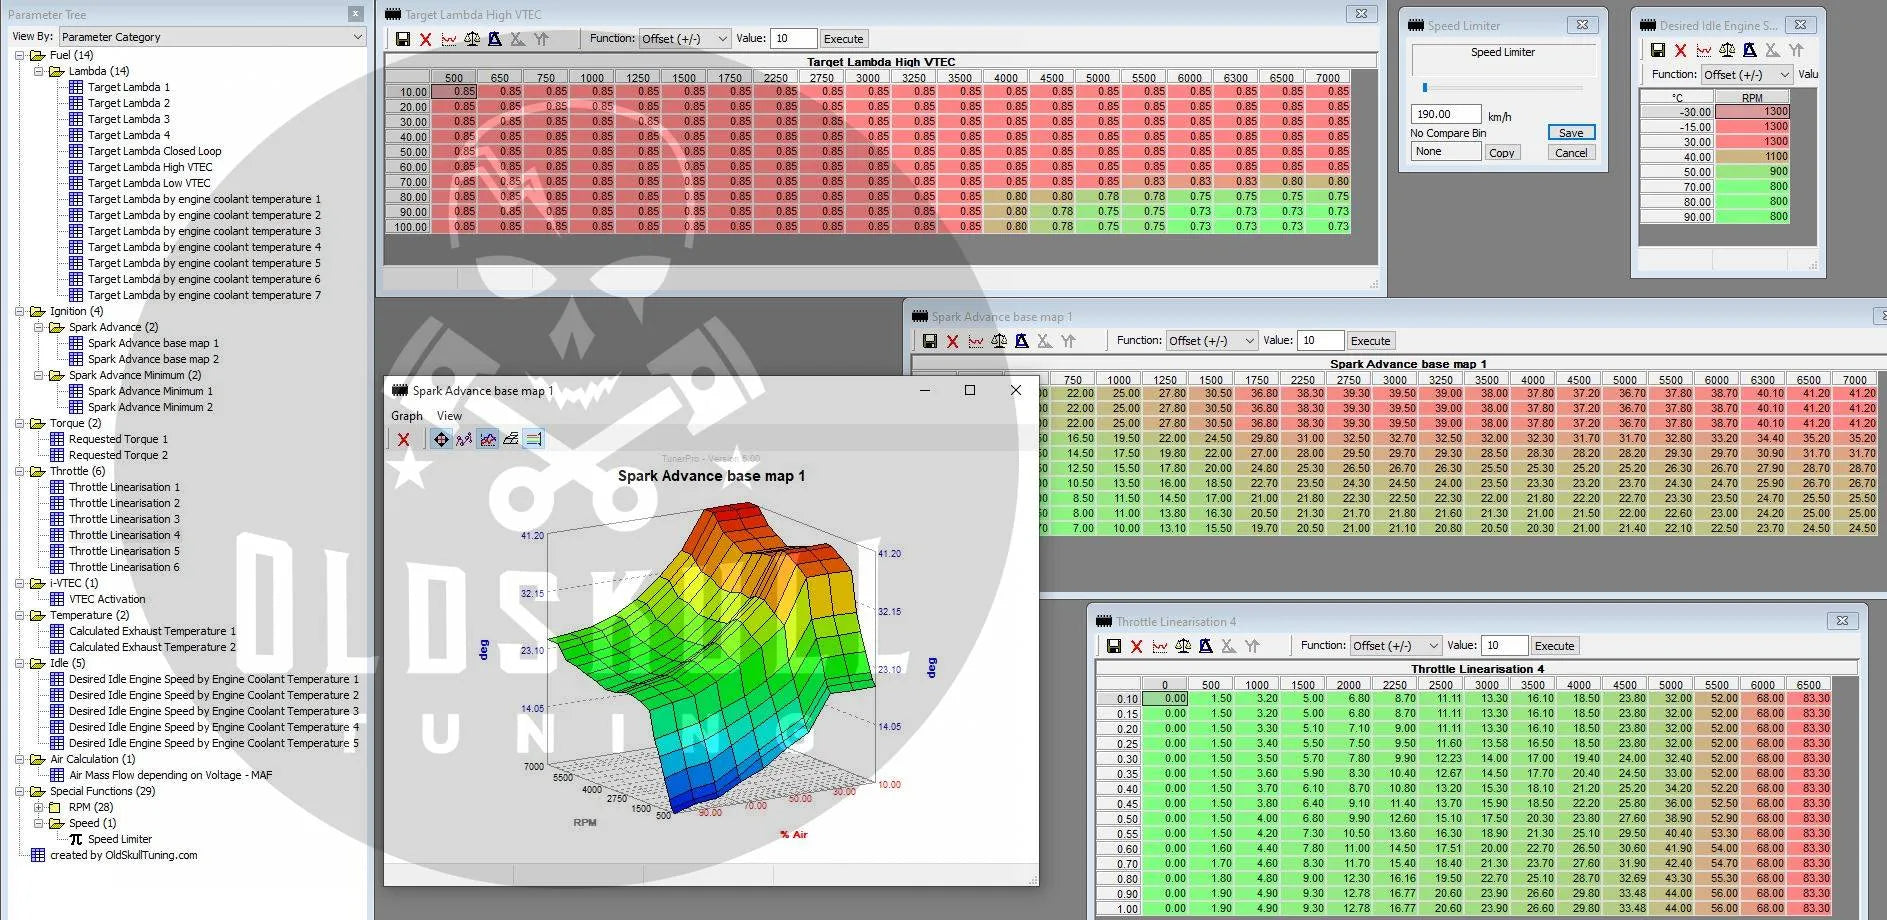Click save icon in Target Lambda High VTEC toolbar

coord(402,39)
